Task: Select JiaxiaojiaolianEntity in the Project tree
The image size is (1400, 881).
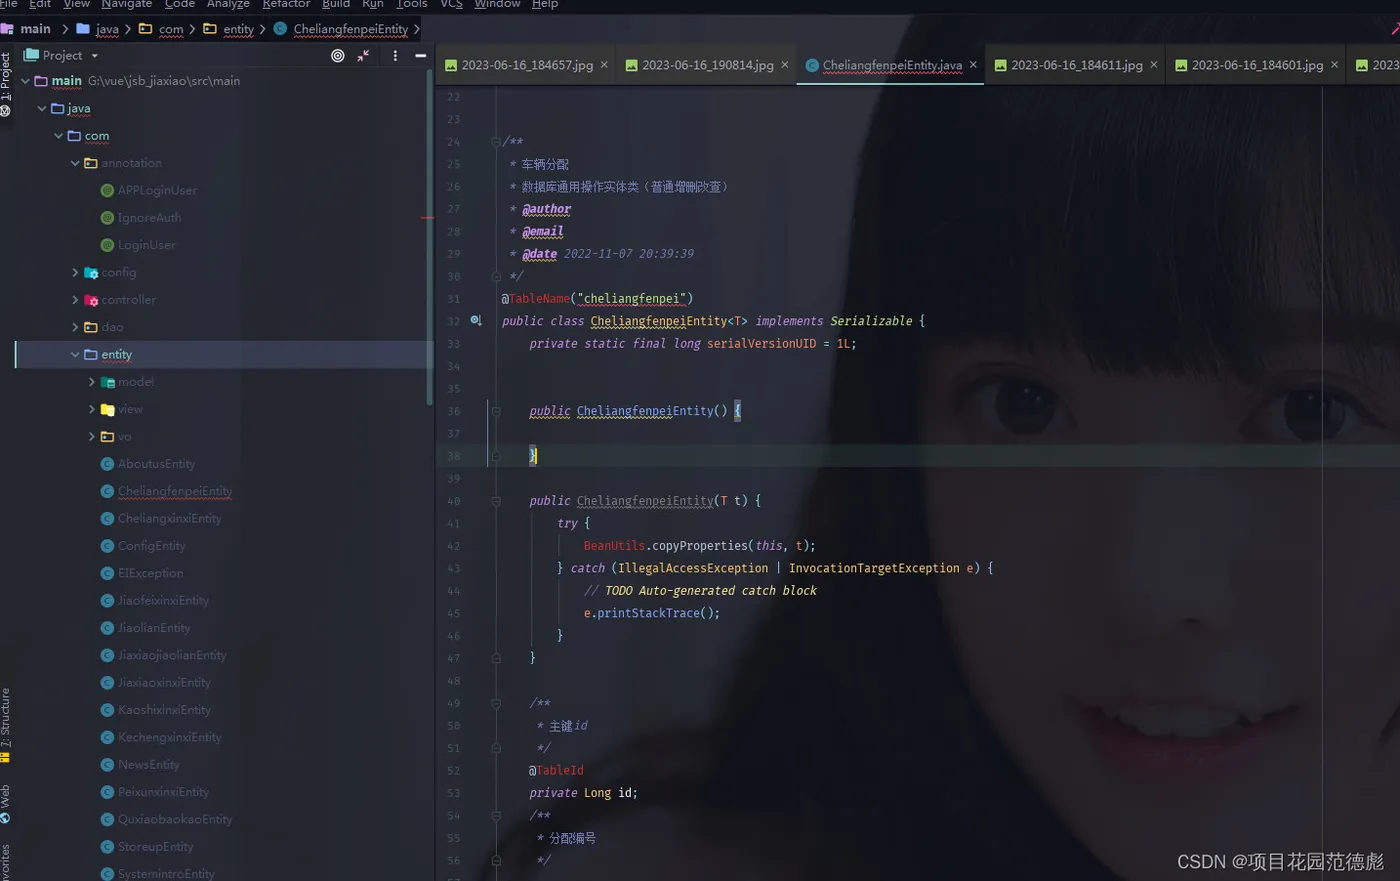Action: coord(172,655)
